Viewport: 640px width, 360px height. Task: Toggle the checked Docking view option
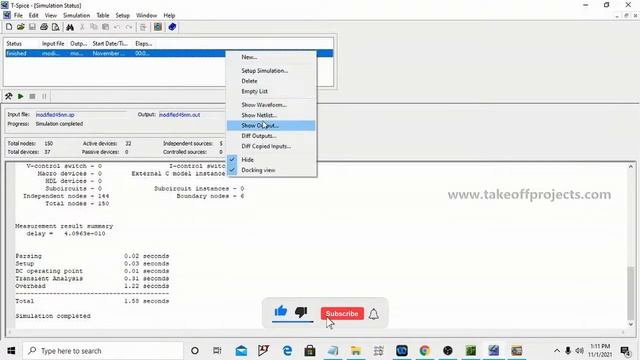point(271,170)
